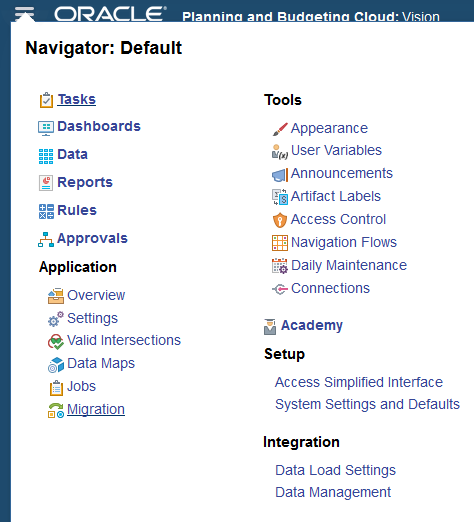Click the Academy graduate icon
474x522 pixels.
point(270,327)
